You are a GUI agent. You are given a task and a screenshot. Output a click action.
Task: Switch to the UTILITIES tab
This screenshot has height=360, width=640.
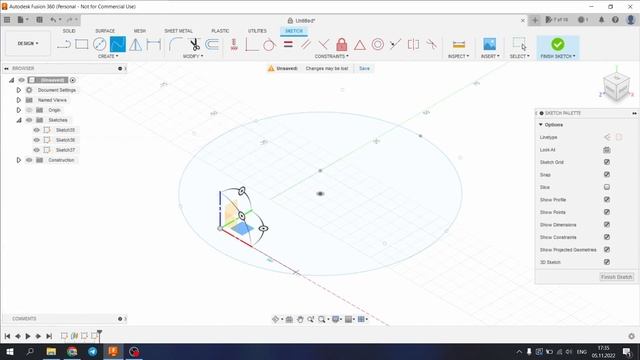coord(257,31)
